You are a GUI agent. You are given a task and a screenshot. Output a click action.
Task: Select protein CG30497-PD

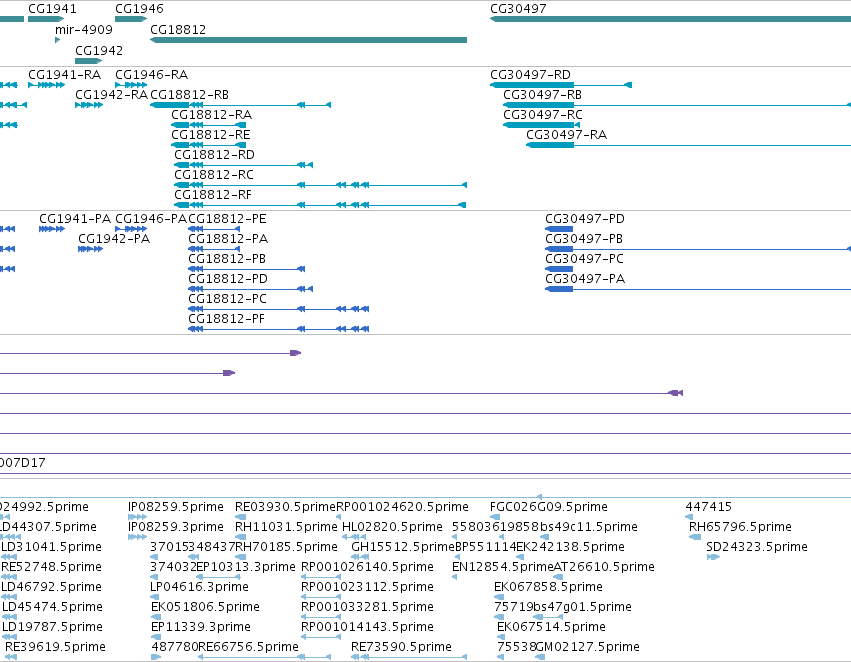(x=585, y=219)
